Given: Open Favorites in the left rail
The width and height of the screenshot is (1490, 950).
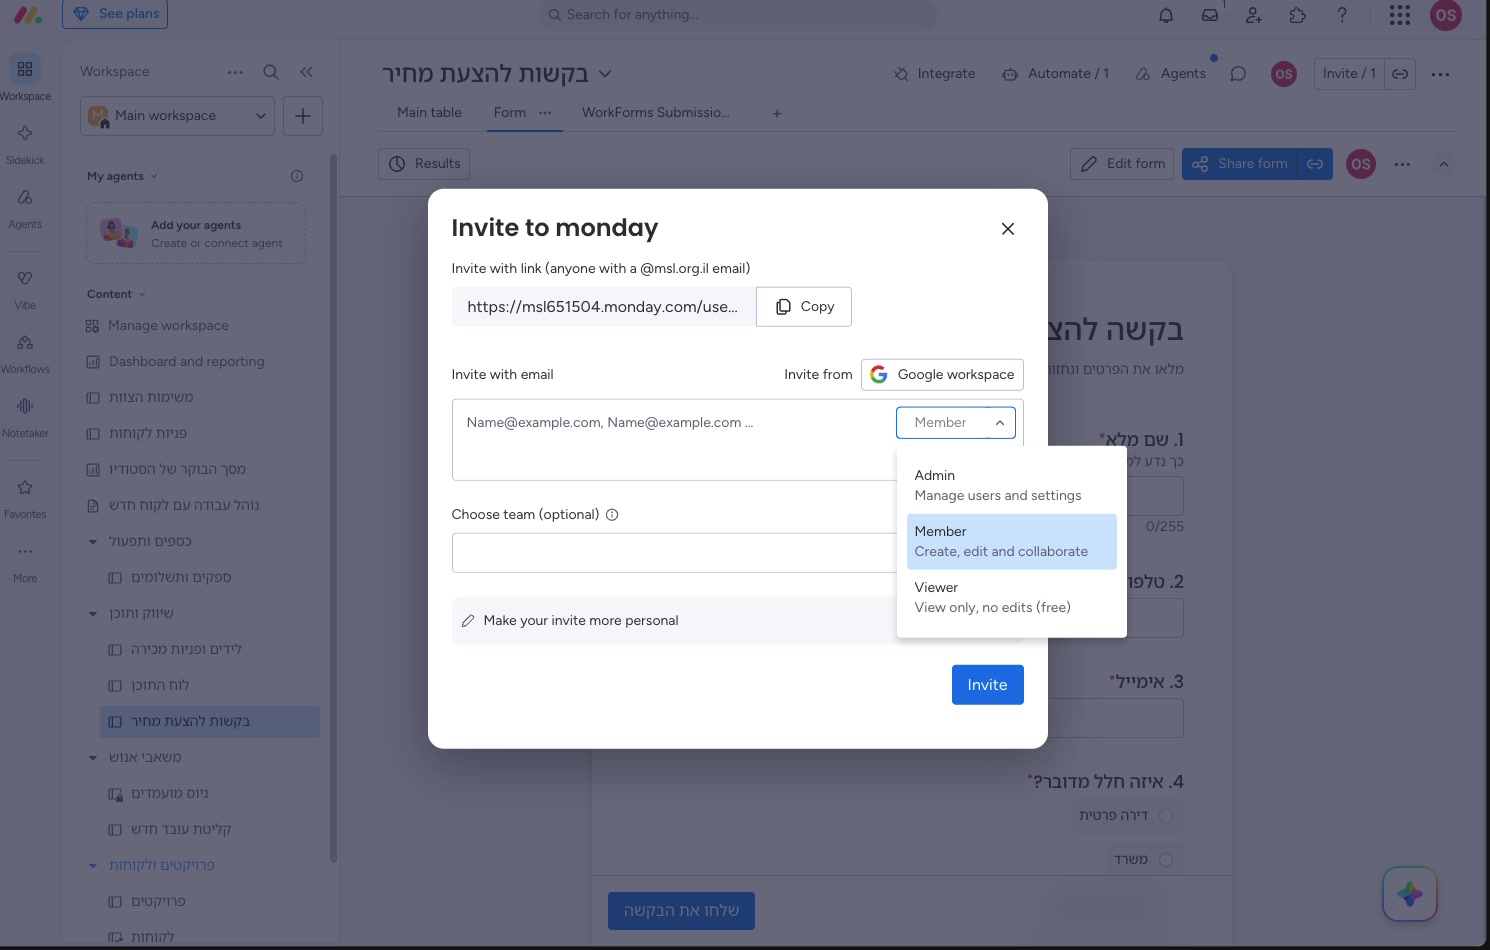Looking at the screenshot, I should tap(25, 498).
